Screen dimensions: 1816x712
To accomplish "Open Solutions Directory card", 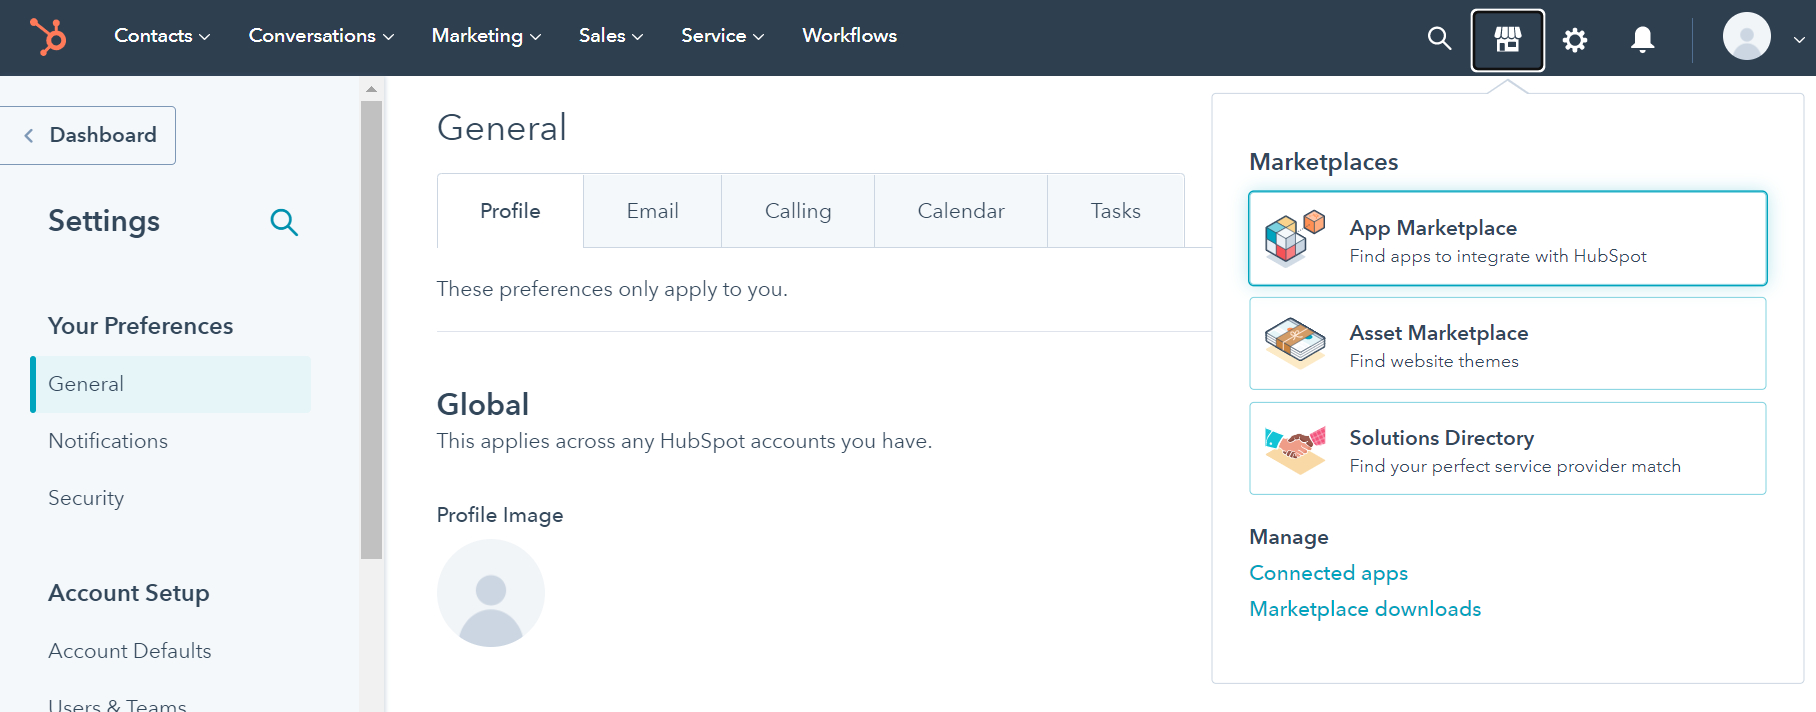I will tap(1508, 448).
